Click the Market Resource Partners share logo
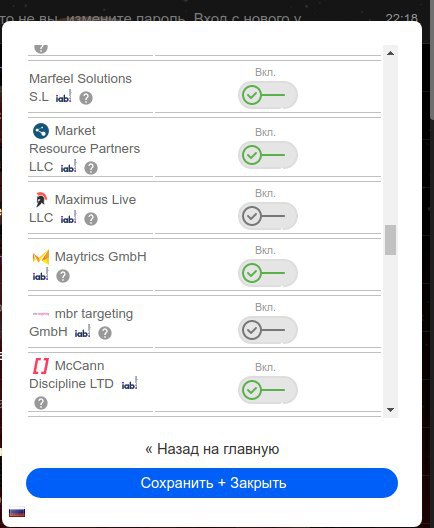 click(x=41, y=131)
